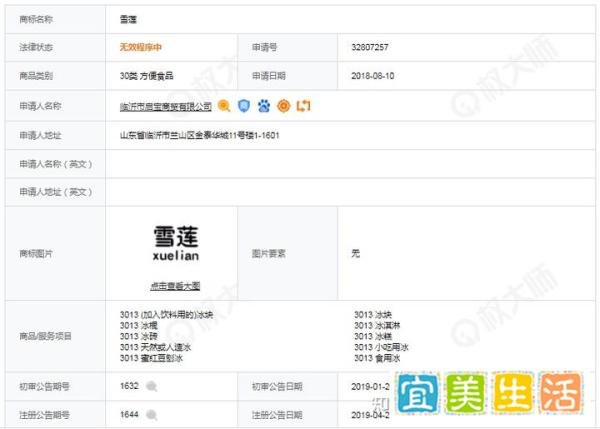Select the trademark name value 雪莲
Image resolution: width=600 pixels, height=429 pixels.
tap(128, 20)
